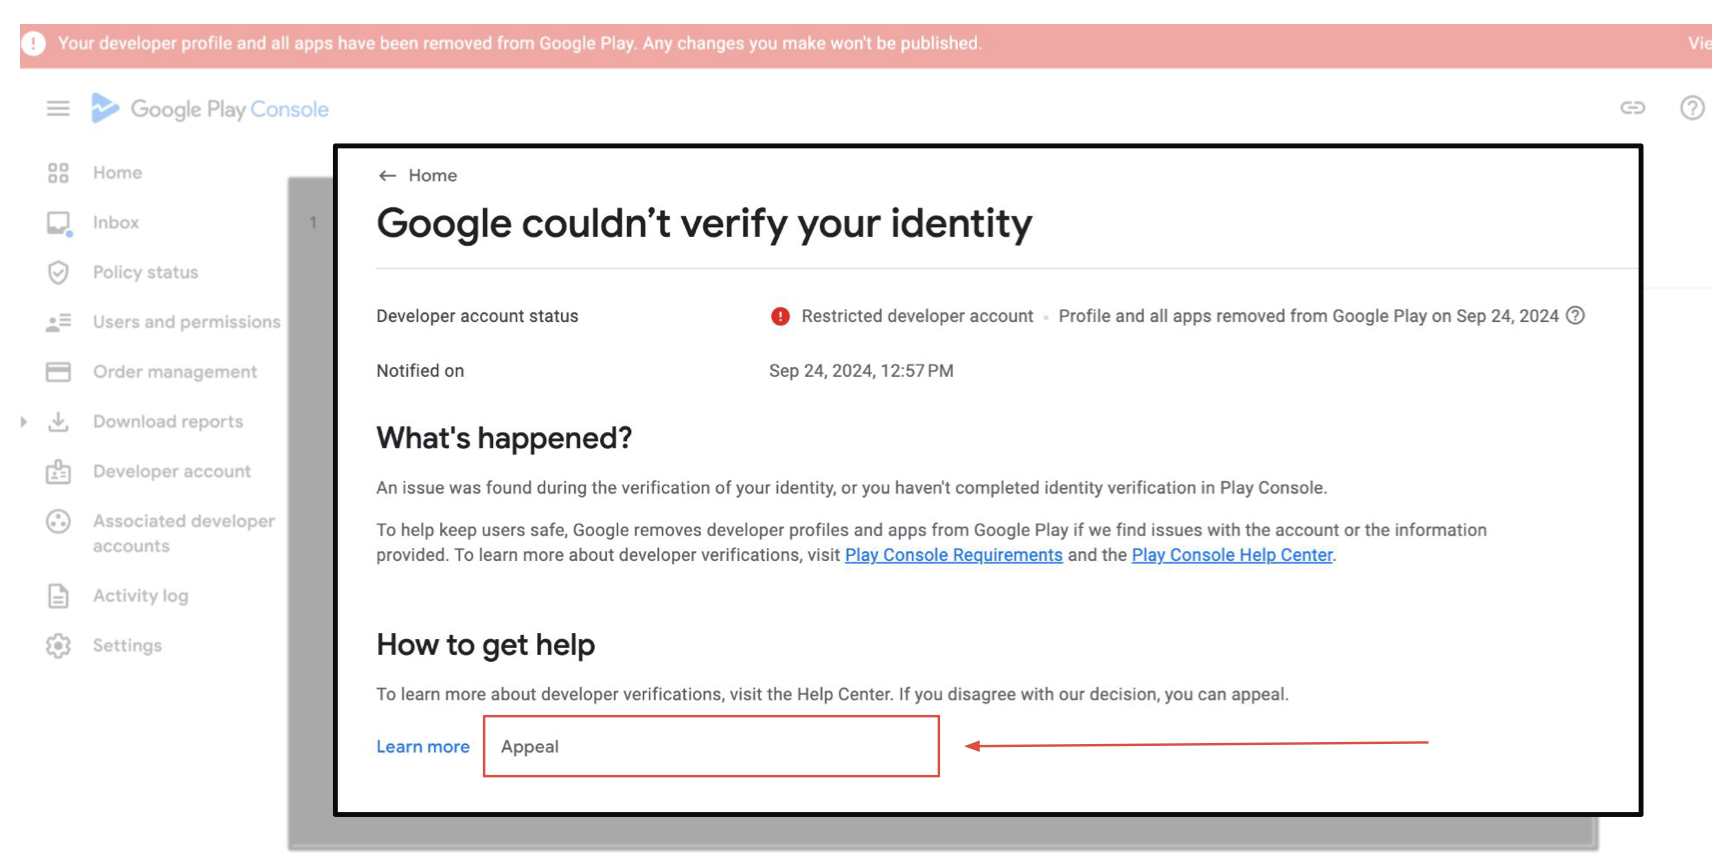The width and height of the screenshot is (1712, 856).
Task: Open Users and permissions page
Action: 186,322
